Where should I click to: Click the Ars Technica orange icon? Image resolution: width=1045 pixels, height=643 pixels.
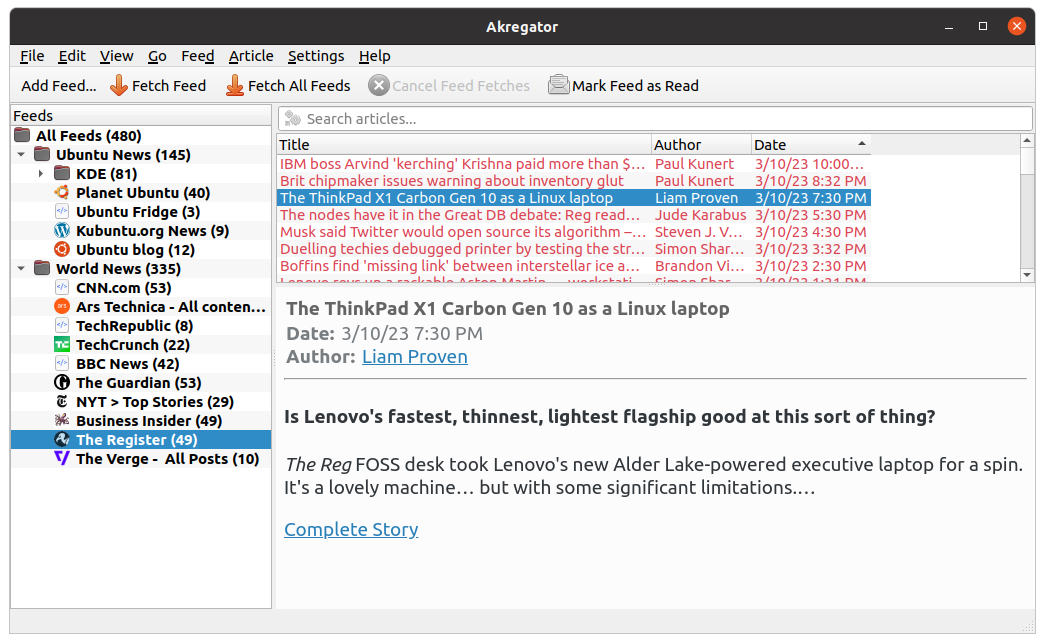(62, 307)
